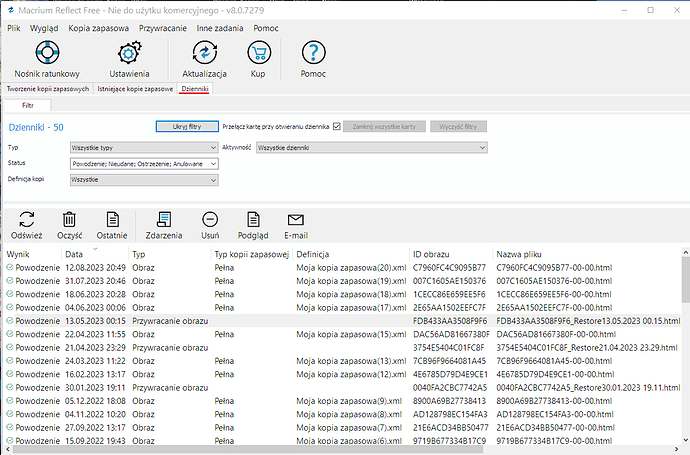The image size is (690, 455).
Task: Click the scroll right arrow at list bottom
Action: click(677, 450)
